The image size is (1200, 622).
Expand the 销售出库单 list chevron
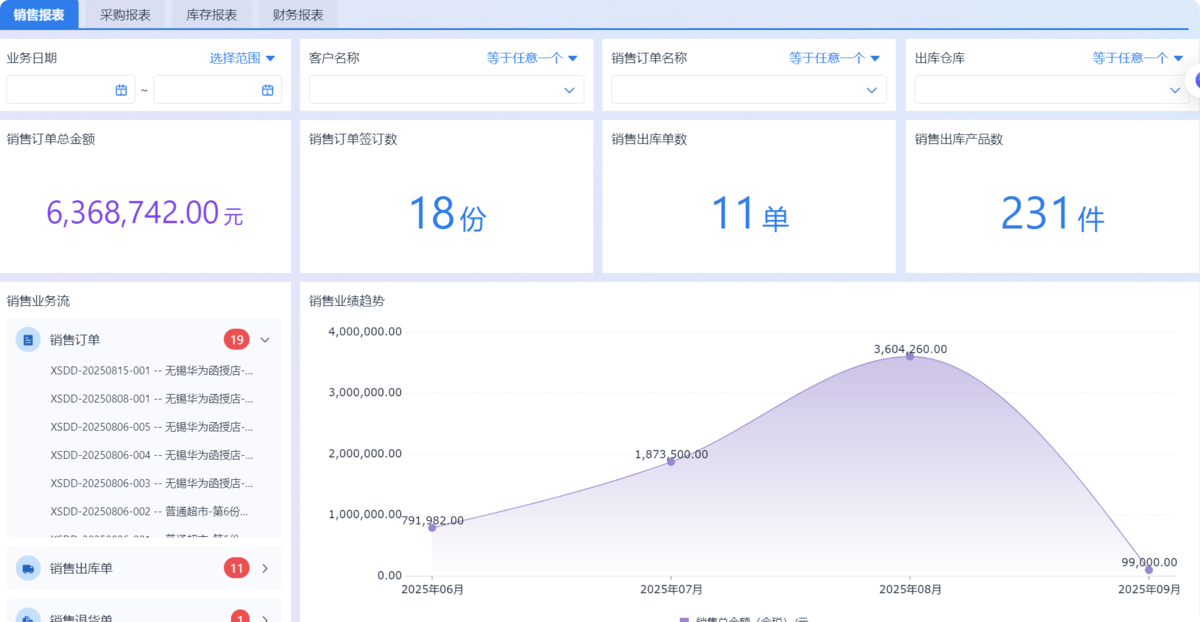click(x=265, y=568)
